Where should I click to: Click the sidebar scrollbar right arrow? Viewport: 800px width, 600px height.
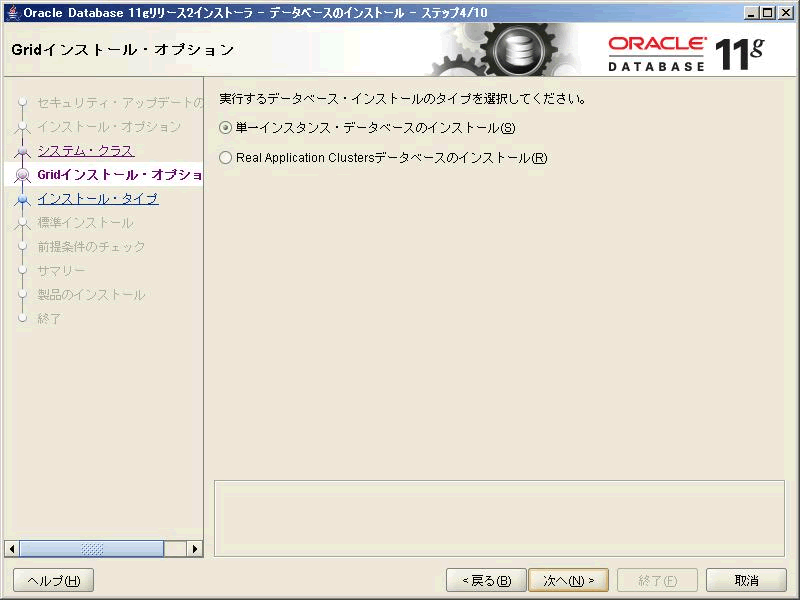click(195, 549)
